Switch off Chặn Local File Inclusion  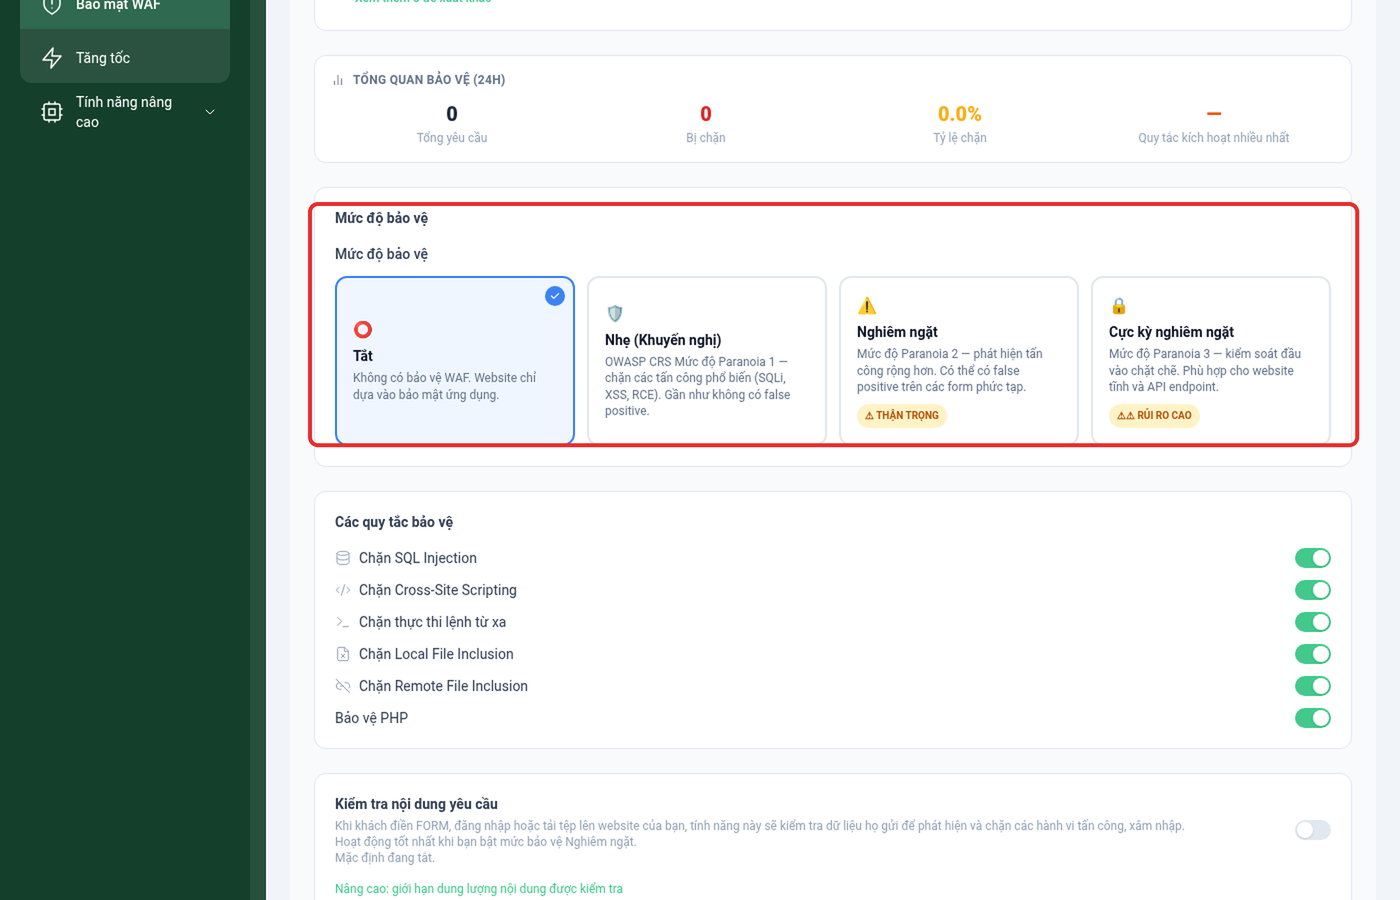pos(1313,654)
